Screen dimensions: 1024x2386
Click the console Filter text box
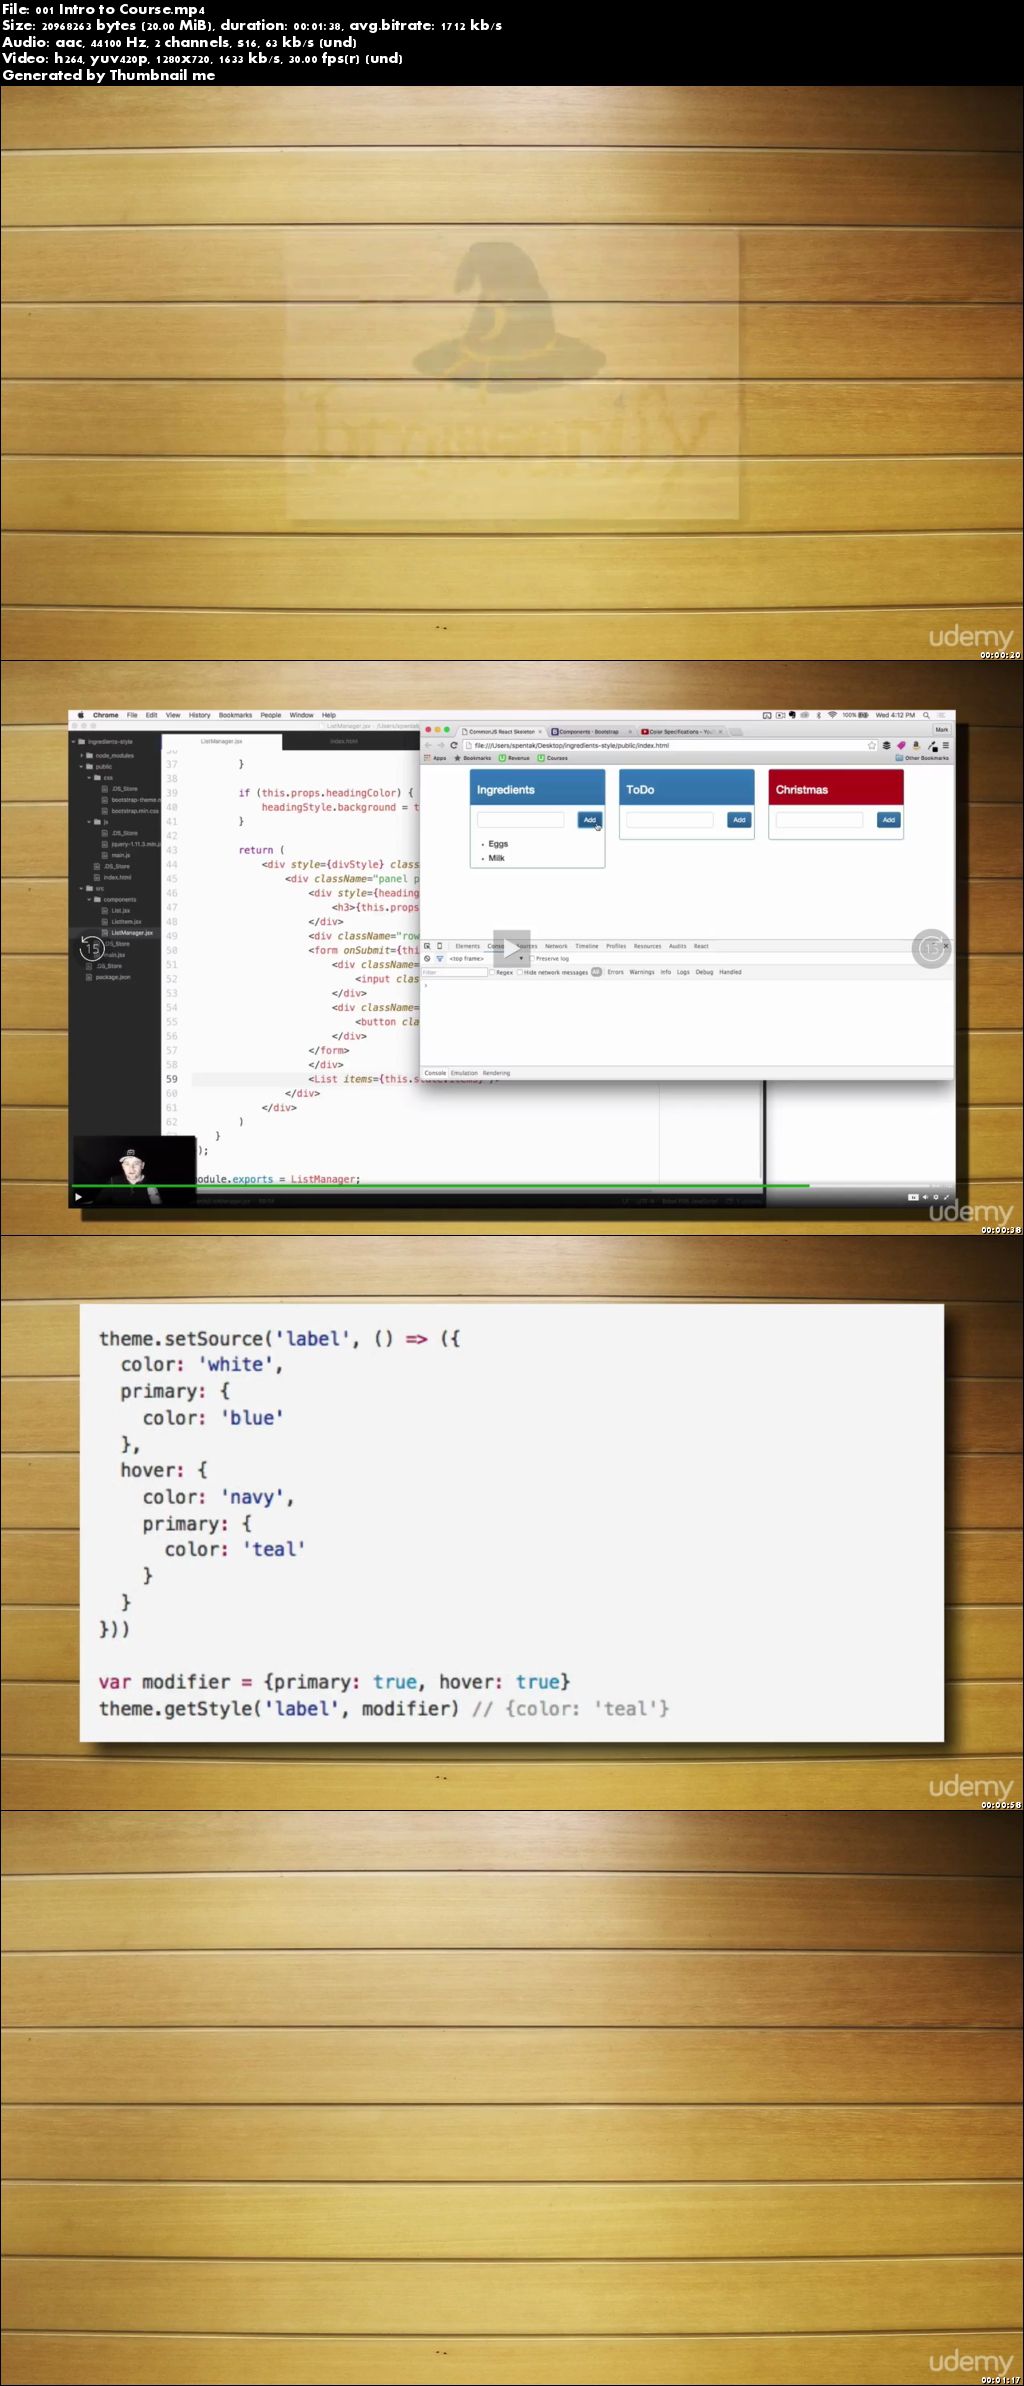[454, 972]
